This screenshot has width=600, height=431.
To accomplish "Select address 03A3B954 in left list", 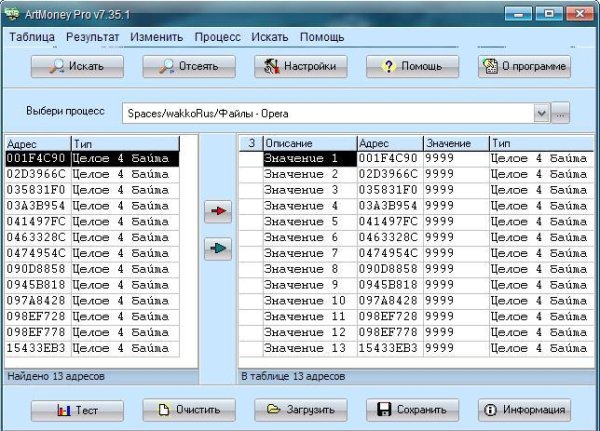I will 36,206.
